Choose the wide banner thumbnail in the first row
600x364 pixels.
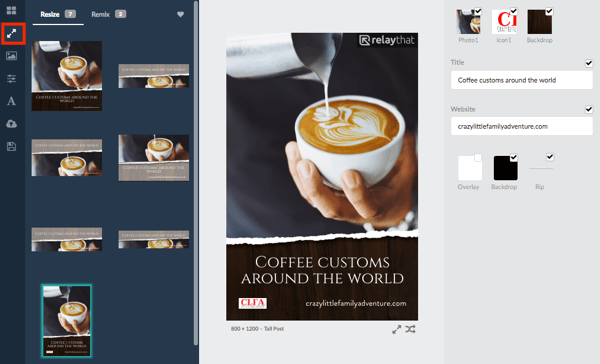pyautogui.click(x=153, y=76)
